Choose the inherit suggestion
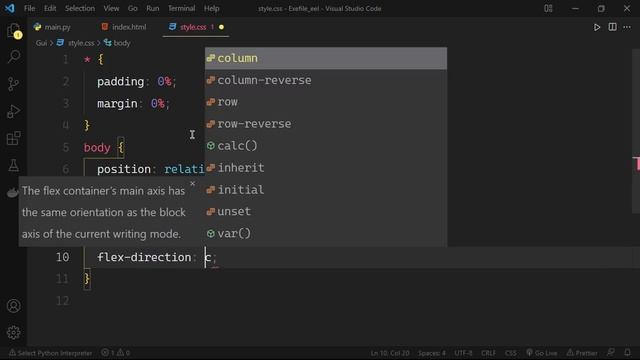640x360 pixels. click(x=326, y=168)
